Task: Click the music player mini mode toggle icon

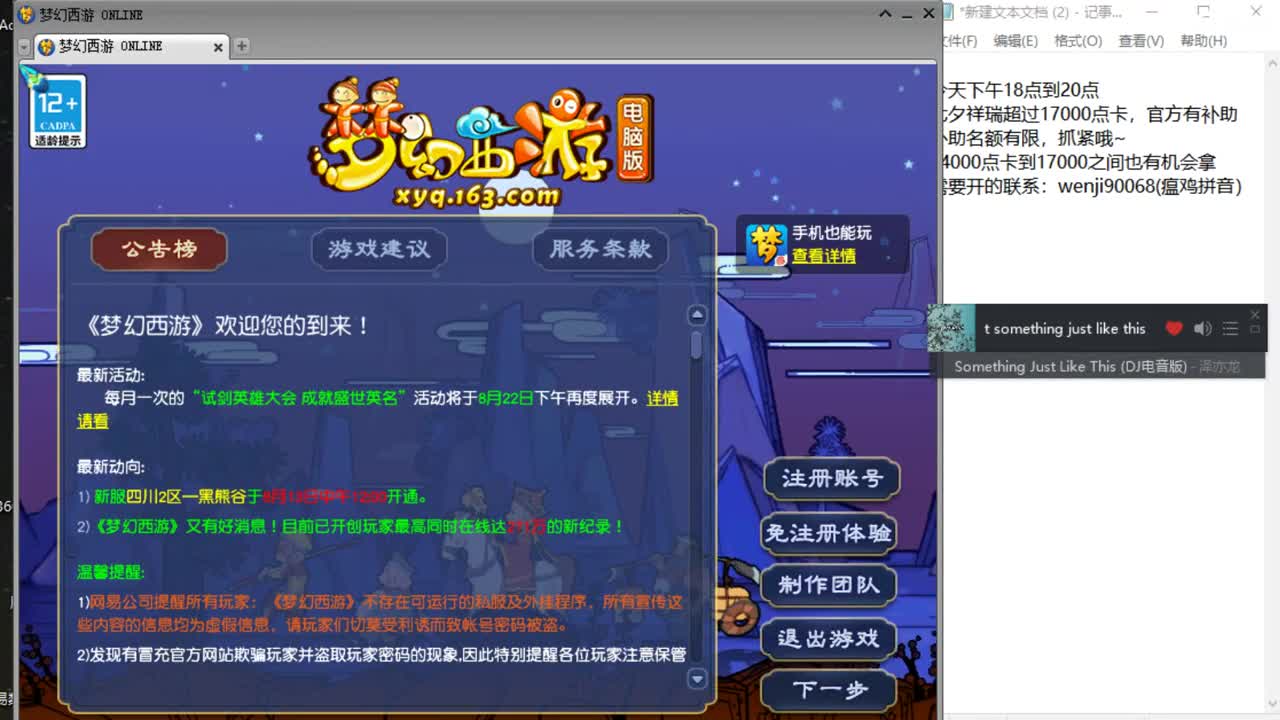Action: 1256,329
